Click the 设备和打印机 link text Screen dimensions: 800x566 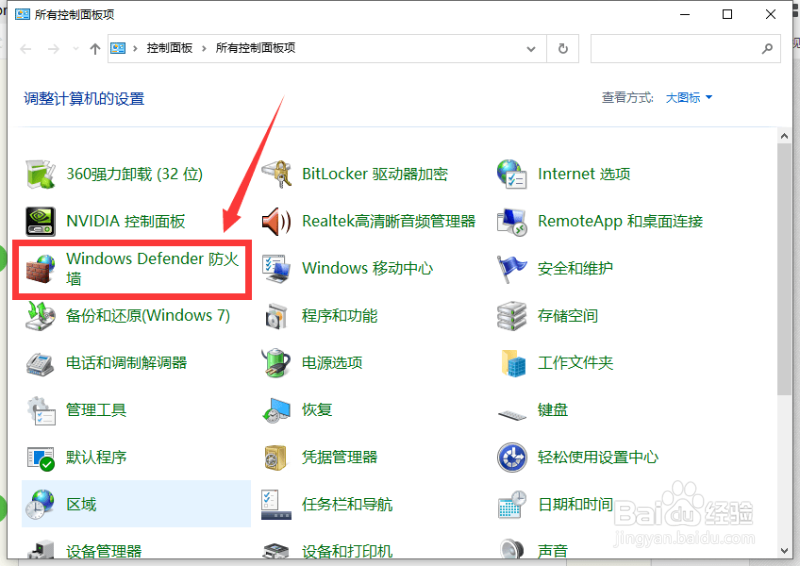tap(347, 551)
